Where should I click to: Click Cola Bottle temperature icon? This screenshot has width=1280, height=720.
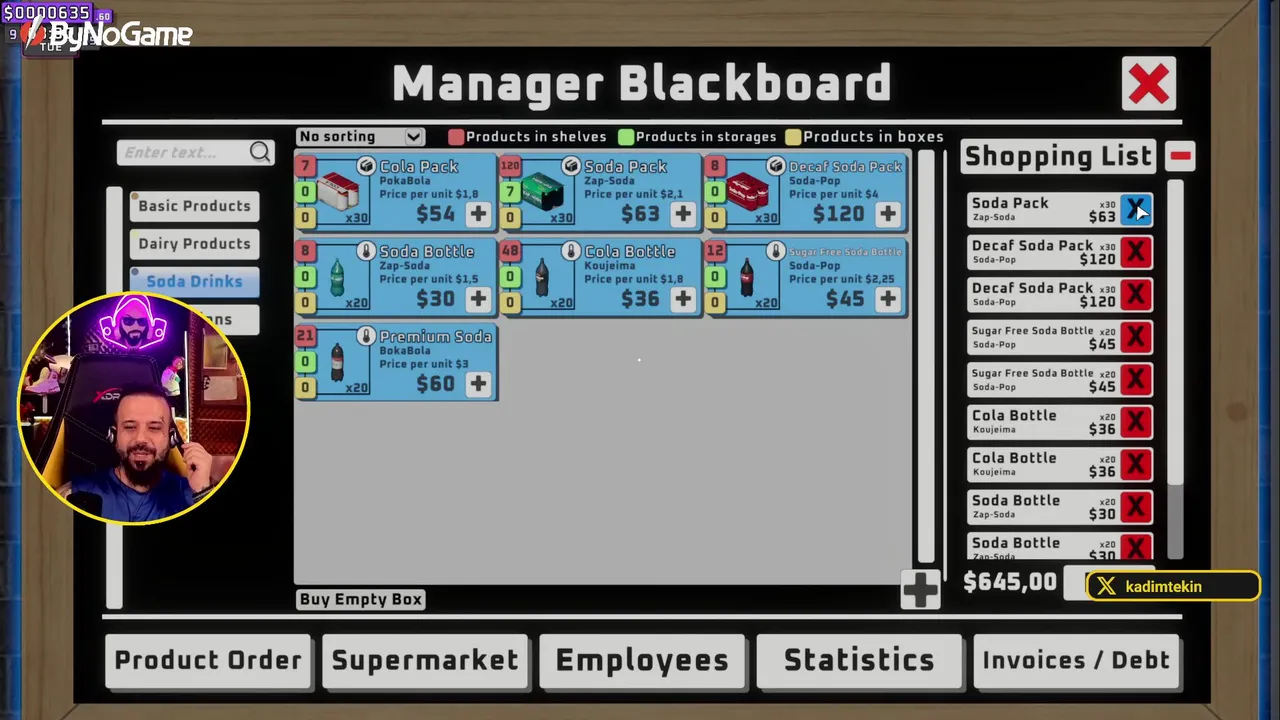pyautogui.click(x=571, y=251)
